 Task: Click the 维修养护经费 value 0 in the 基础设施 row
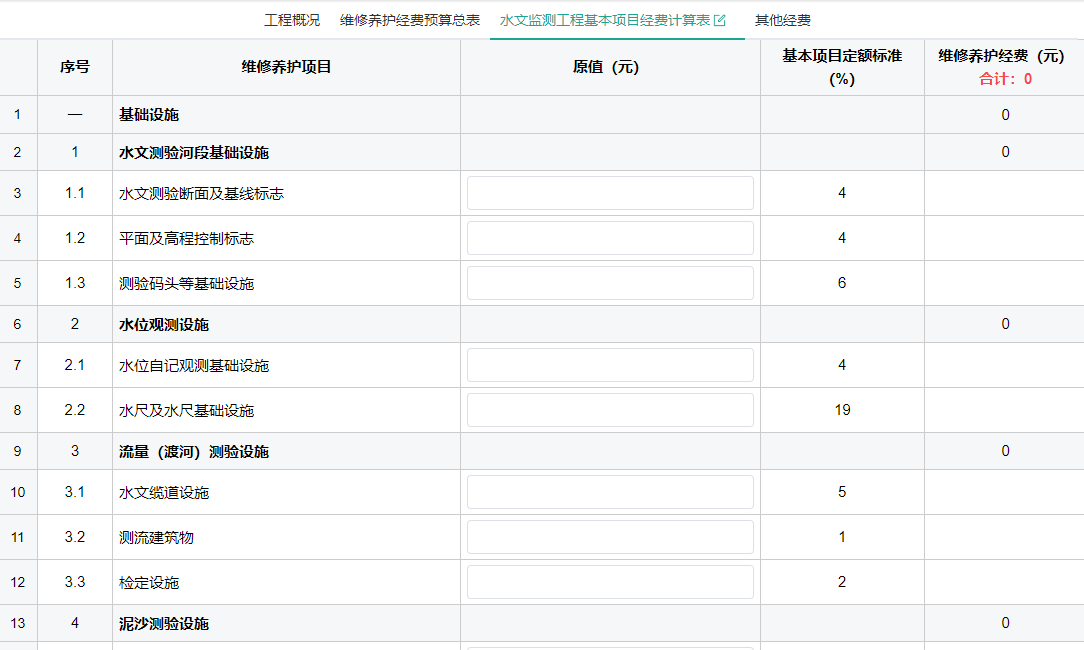pos(1005,115)
